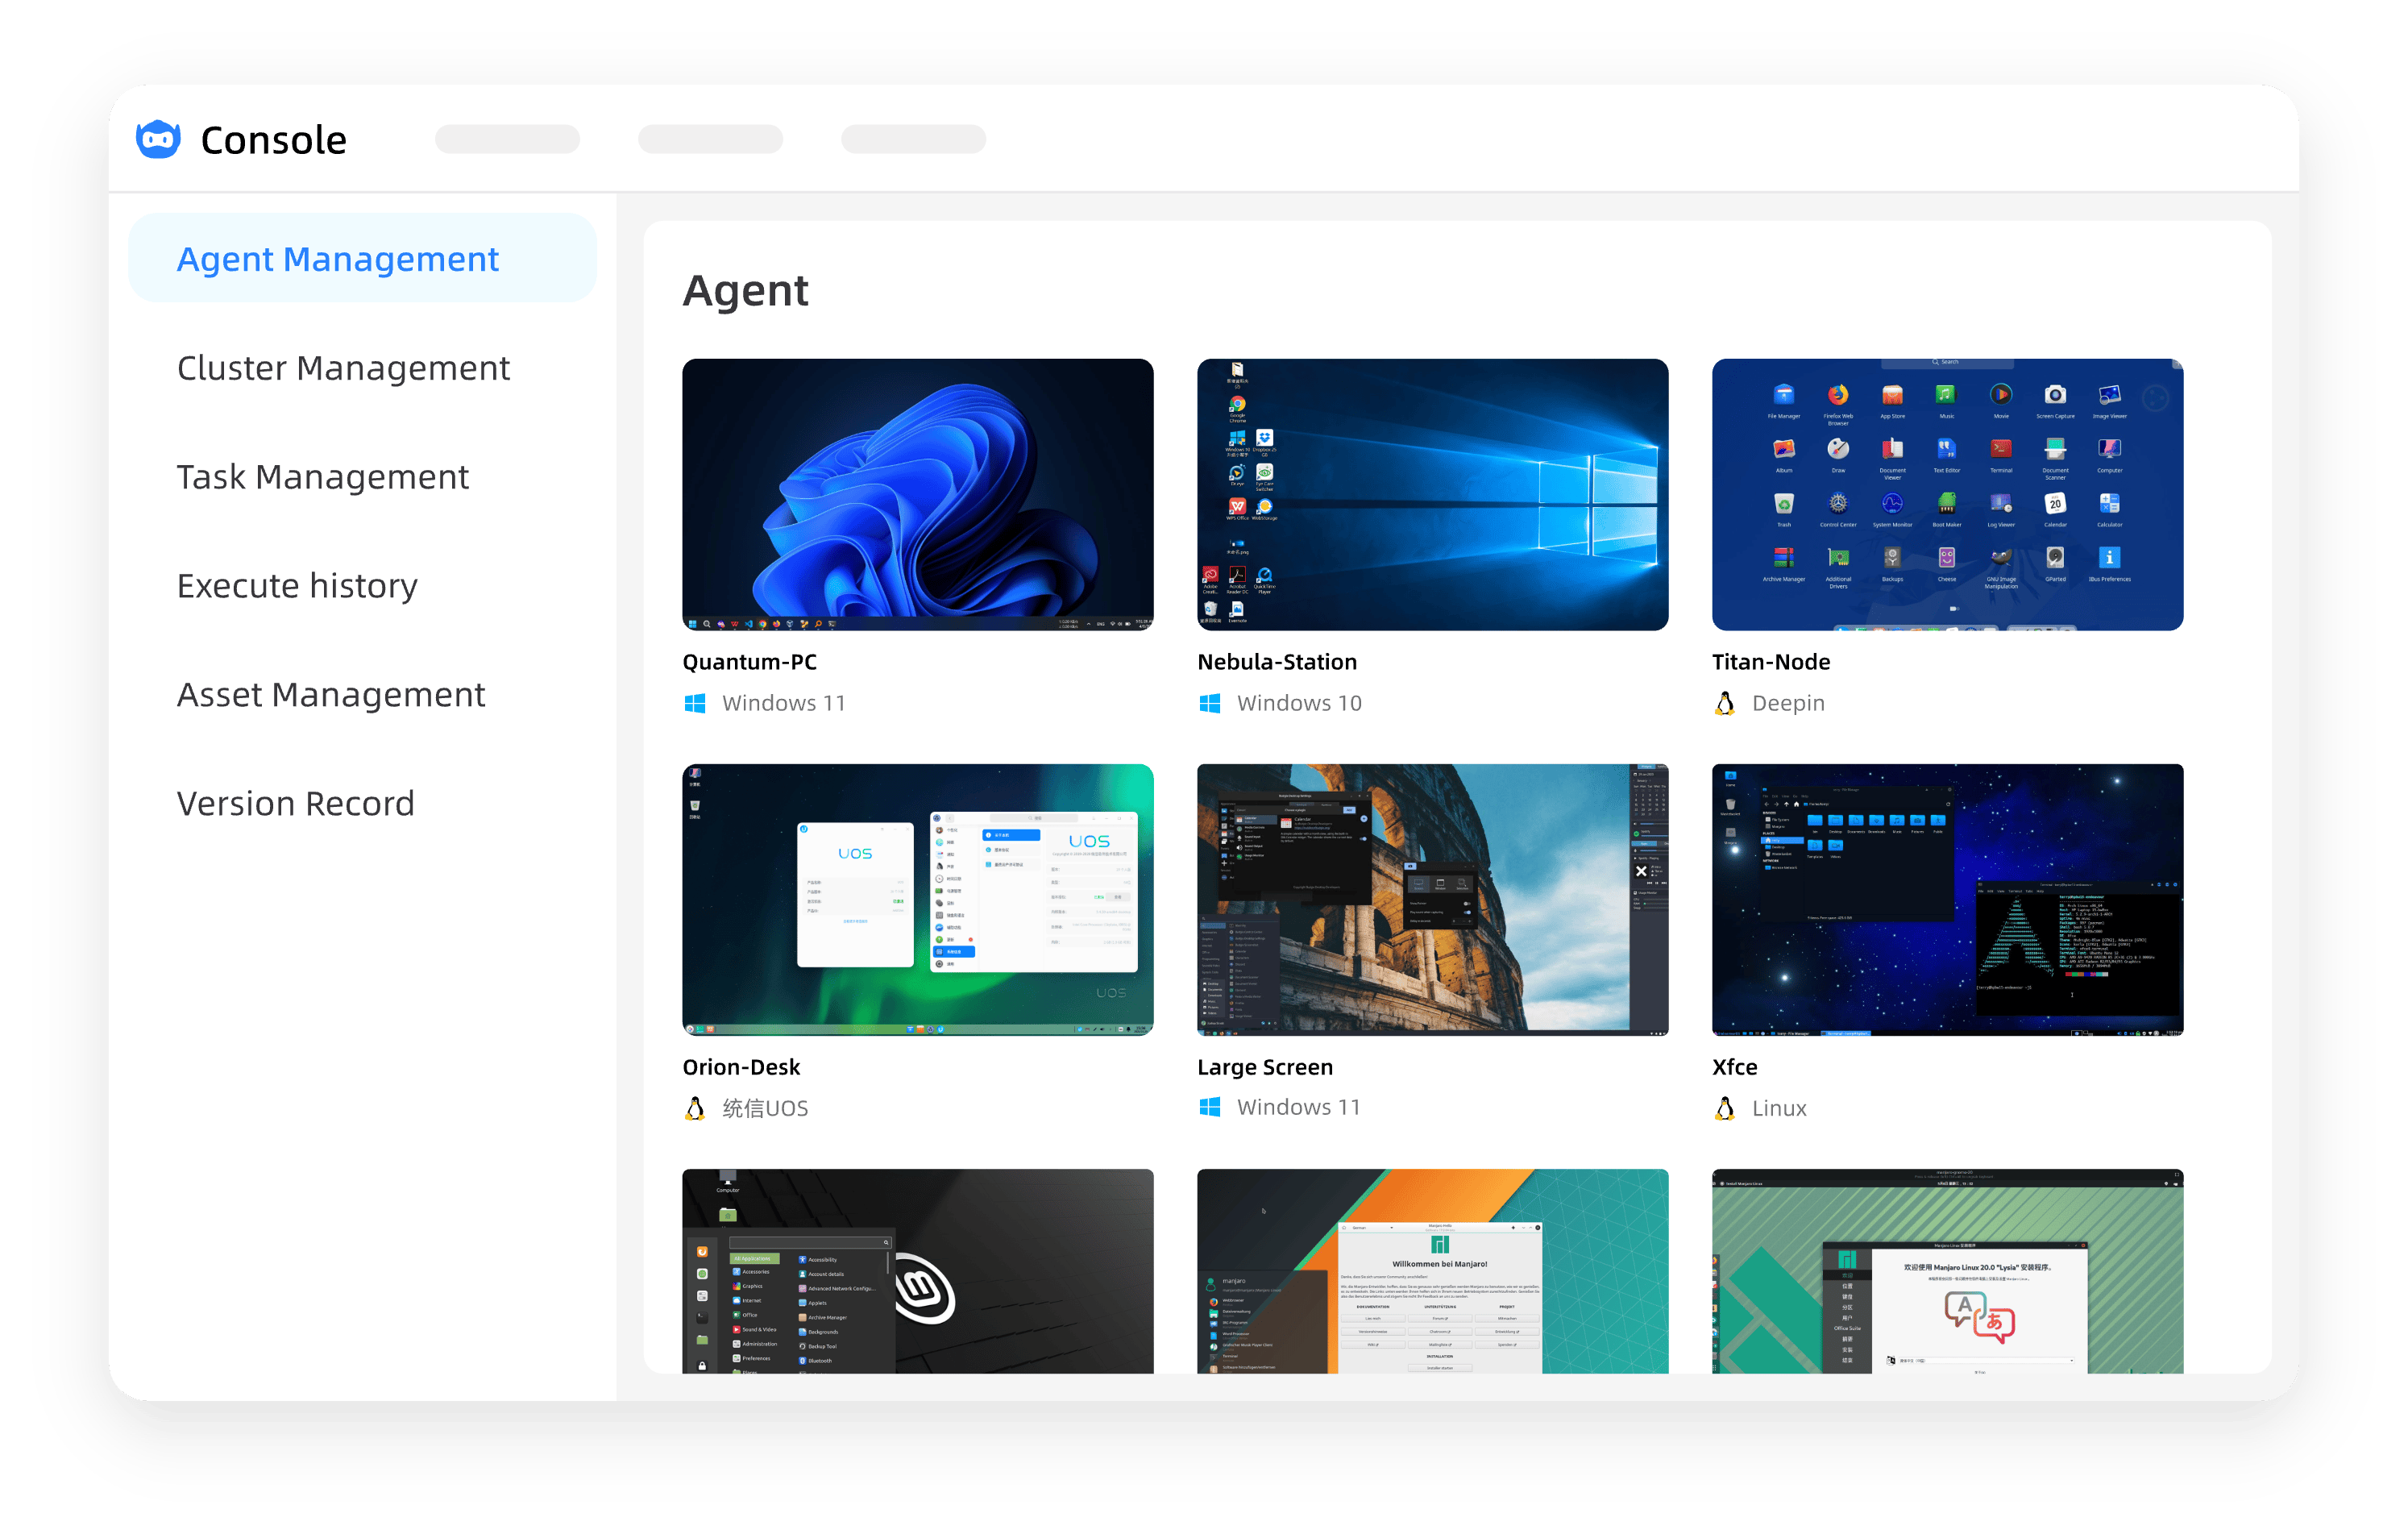Open Nebula-Station desktop preview
2408x1534 pixels.
(x=1432, y=494)
